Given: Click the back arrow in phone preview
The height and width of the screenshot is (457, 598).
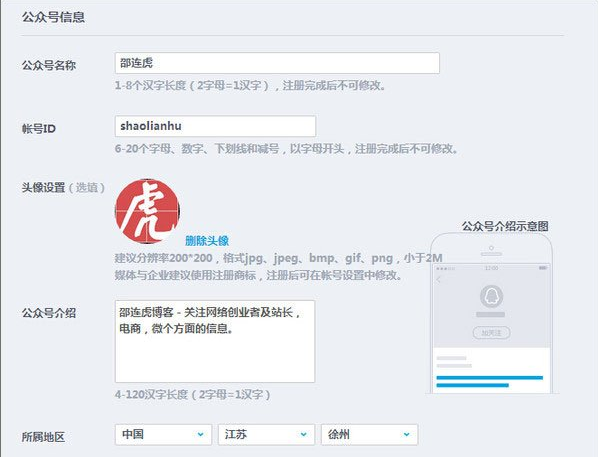Looking at the screenshot, I should coord(439,280).
